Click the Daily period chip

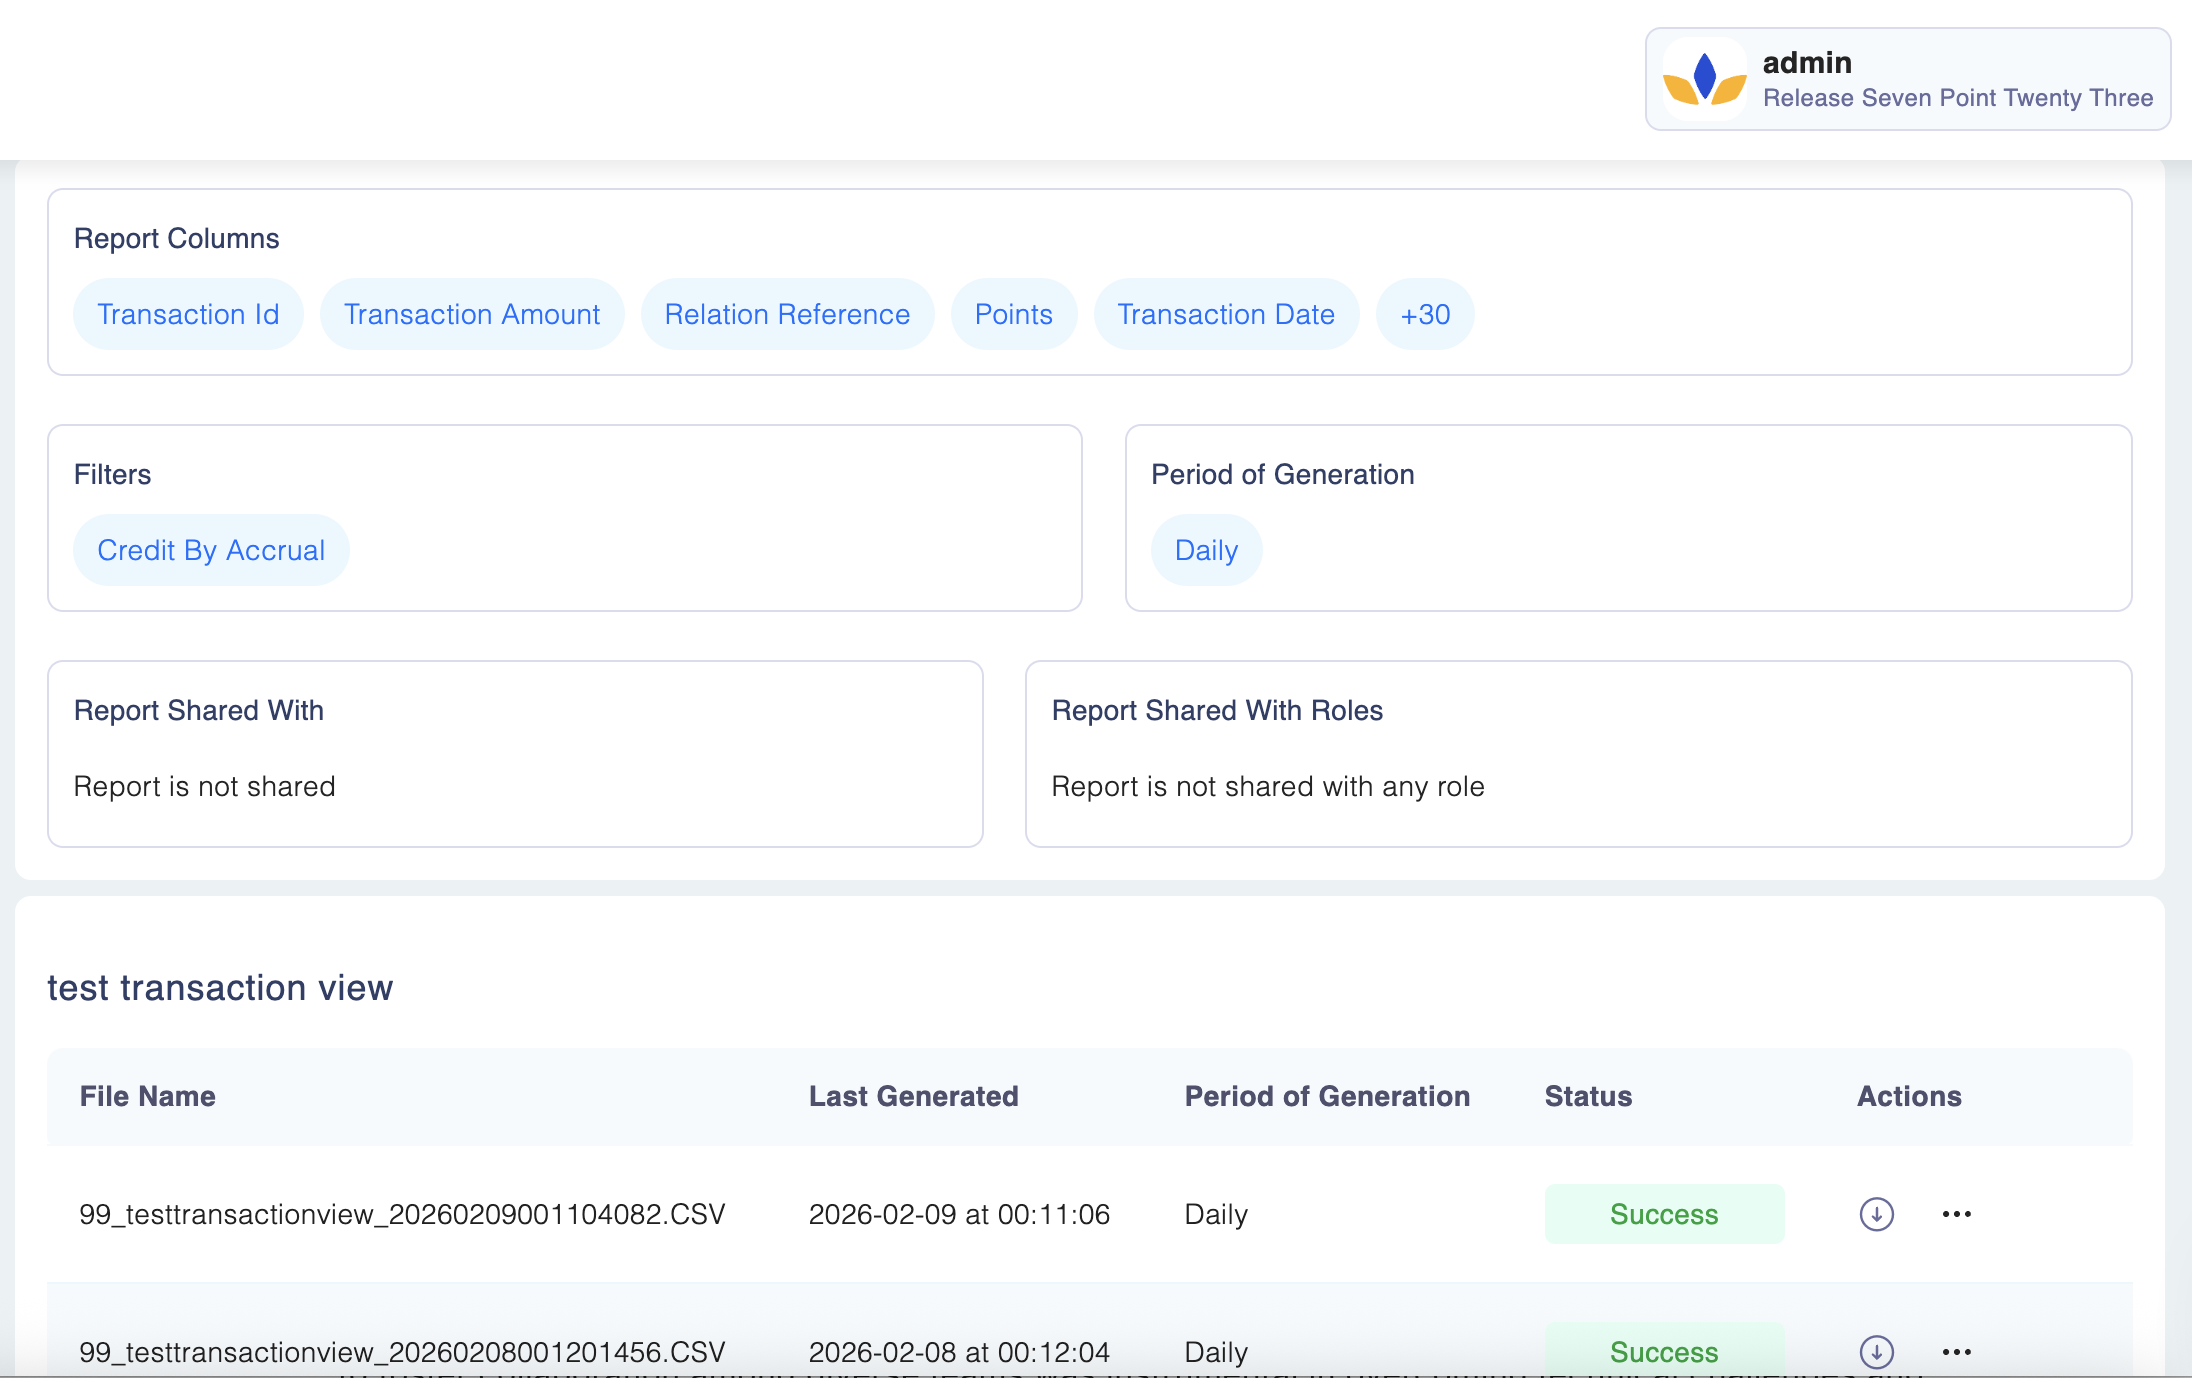point(1206,550)
